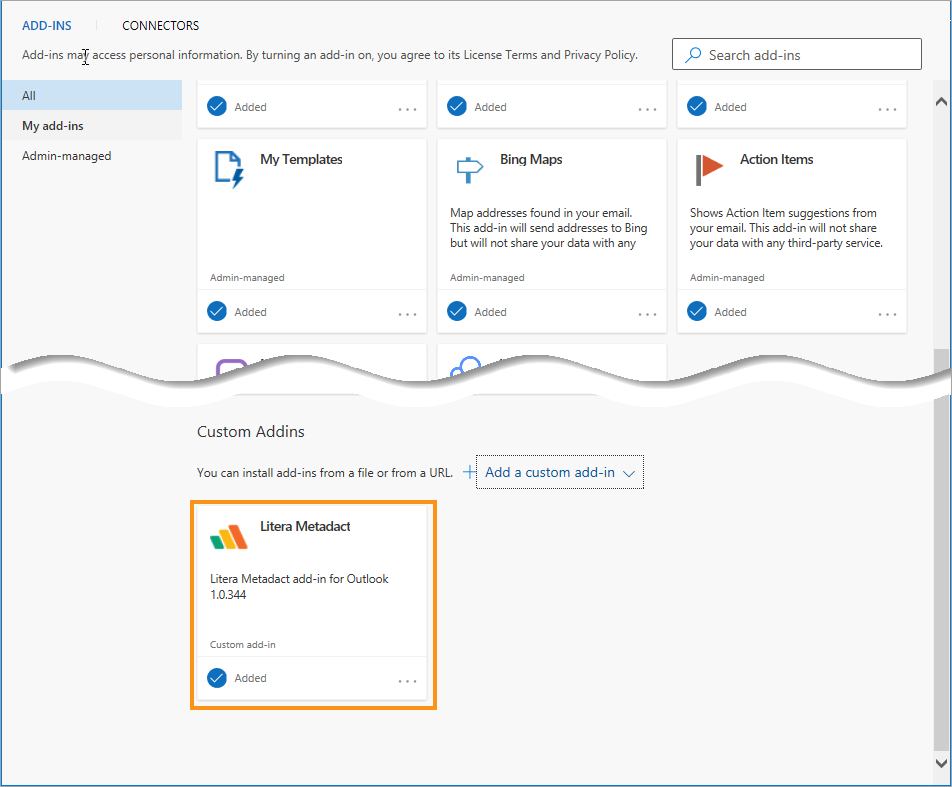Open more options for Bing Maps

pyautogui.click(x=647, y=315)
